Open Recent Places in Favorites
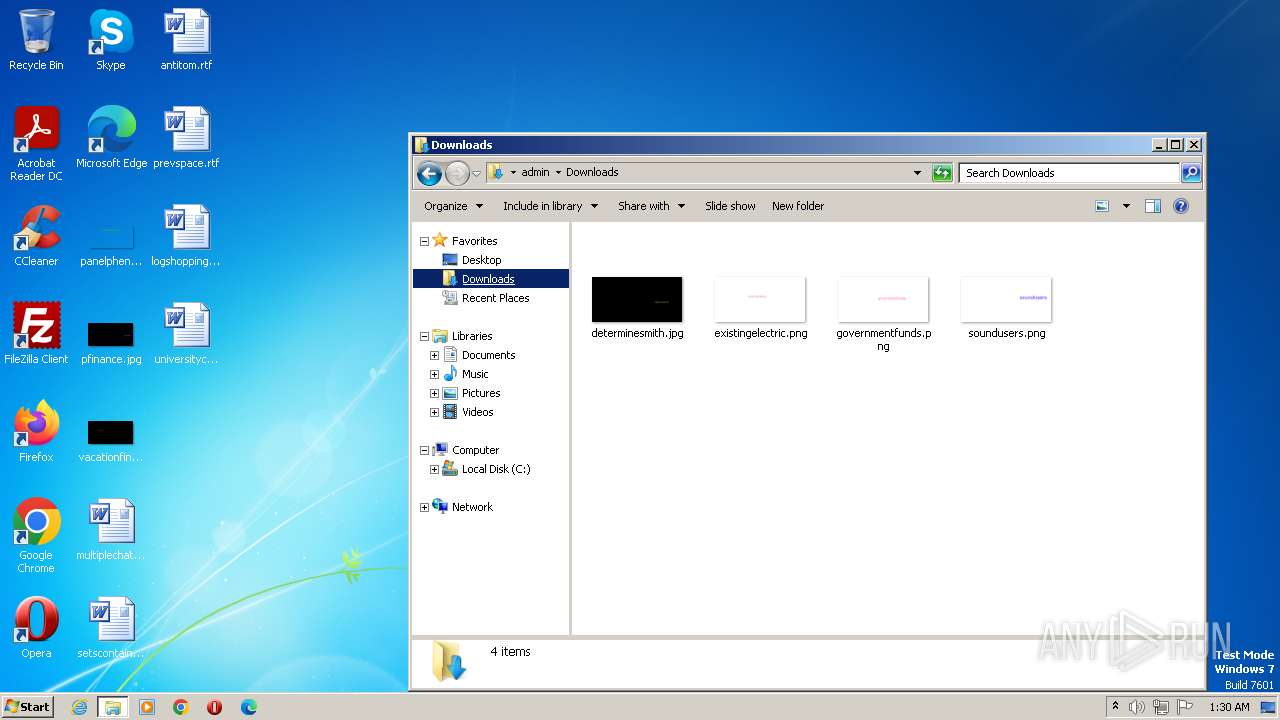The image size is (1280, 720). (495, 298)
